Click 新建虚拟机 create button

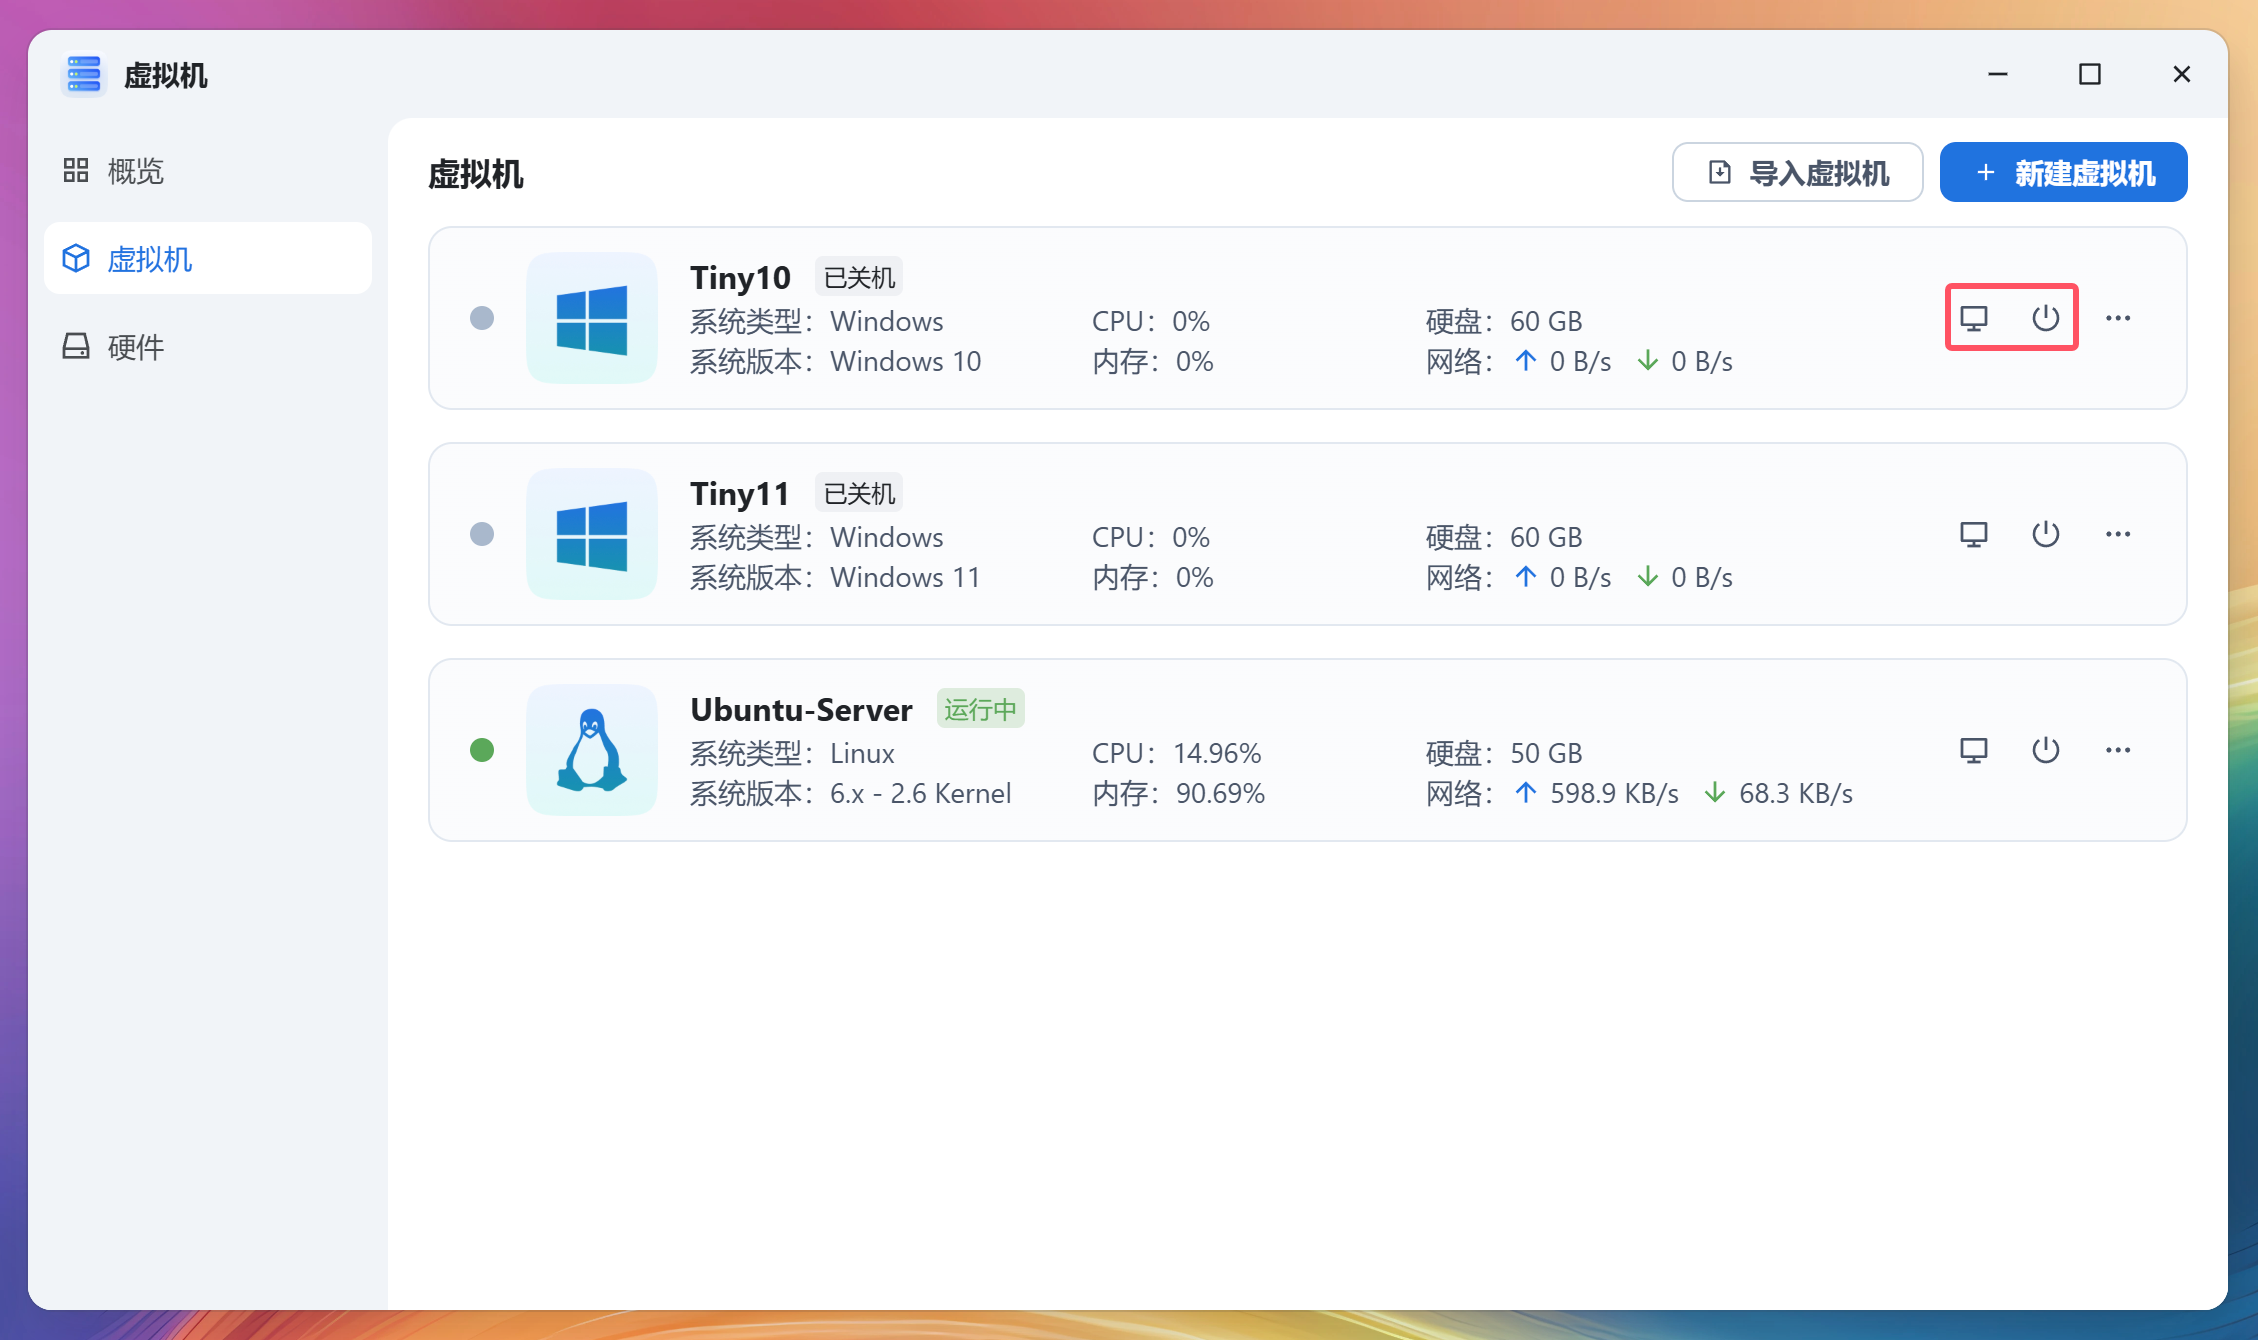coord(2063,173)
